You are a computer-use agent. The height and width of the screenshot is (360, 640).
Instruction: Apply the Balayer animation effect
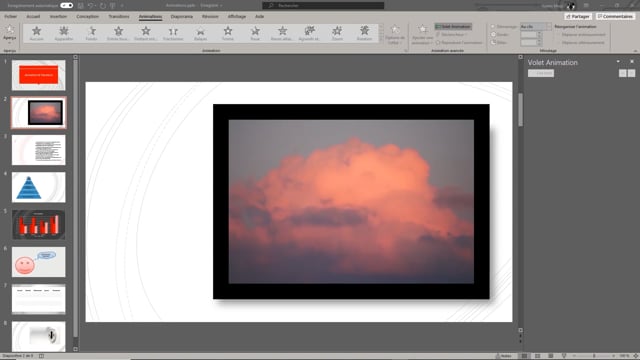pos(200,33)
